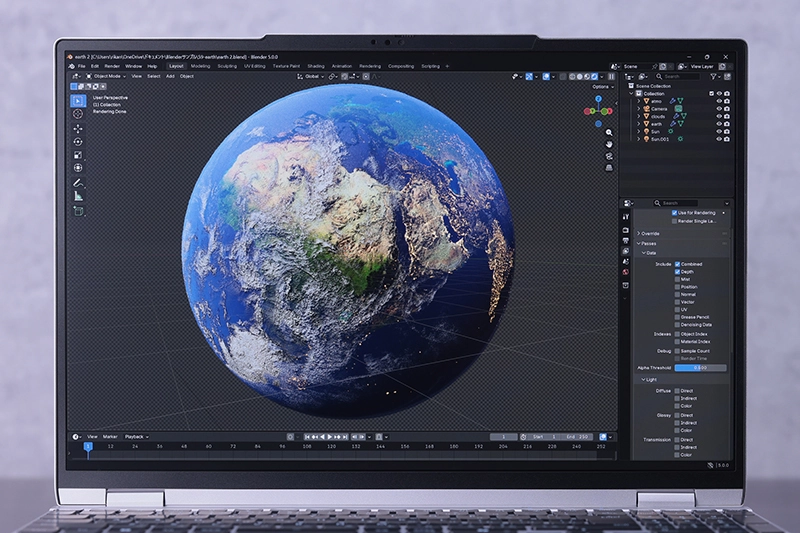Open the Scene properties tab

[x=626, y=261]
